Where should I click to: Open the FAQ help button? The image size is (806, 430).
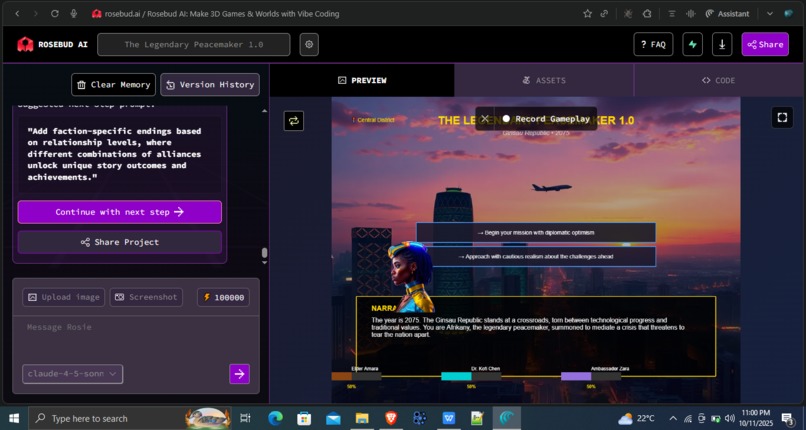(x=653, y=45)
